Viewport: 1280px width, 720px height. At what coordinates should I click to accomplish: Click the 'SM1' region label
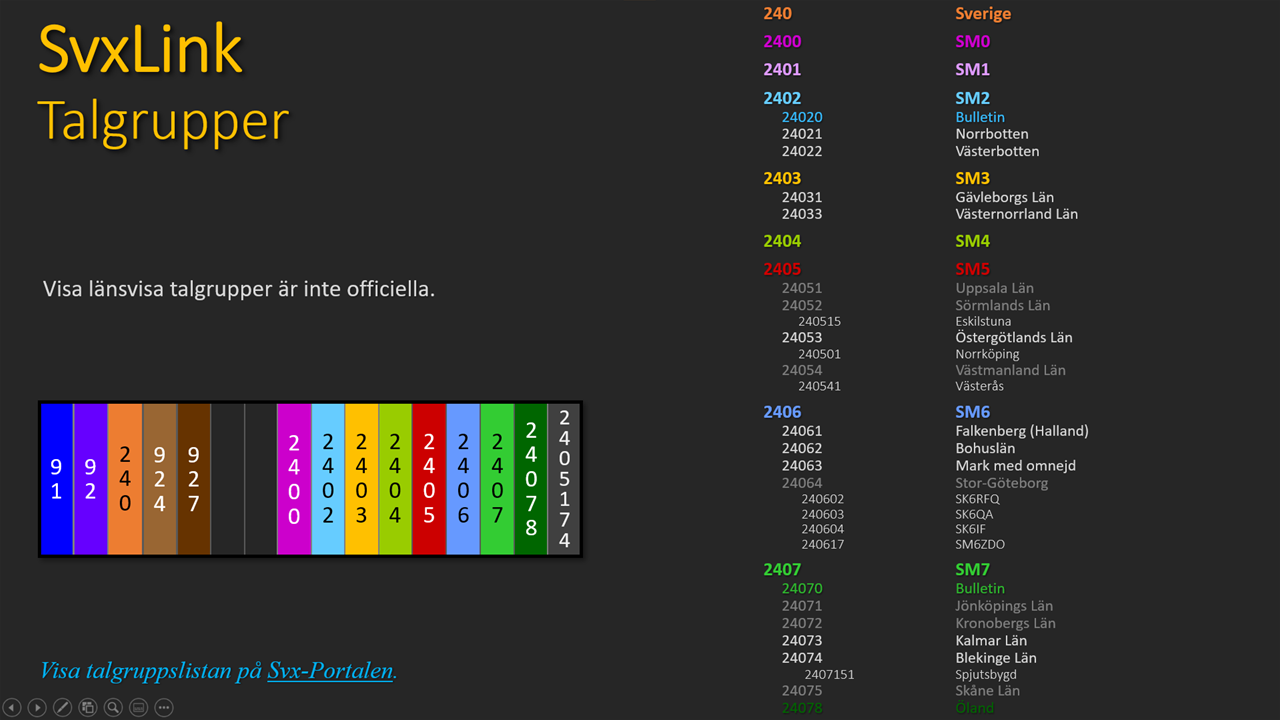[972, 70]
